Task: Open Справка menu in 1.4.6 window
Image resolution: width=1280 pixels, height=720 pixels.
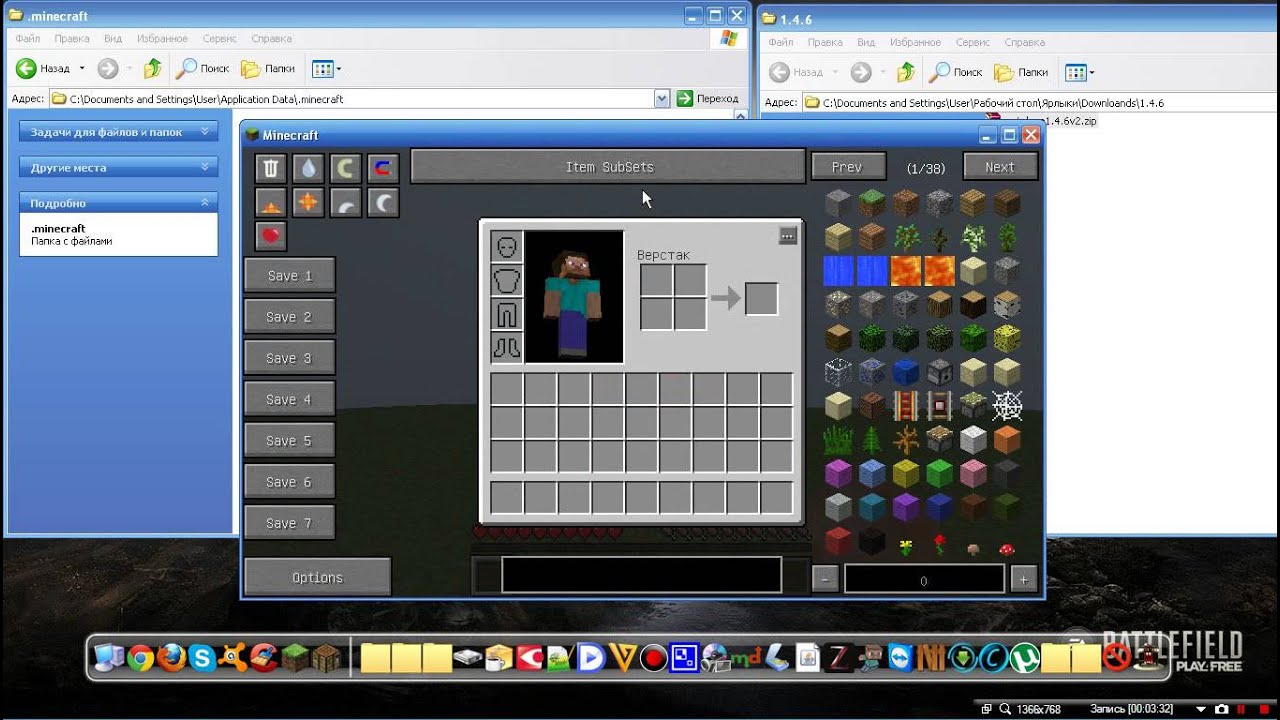Action: coord(1024,43)
